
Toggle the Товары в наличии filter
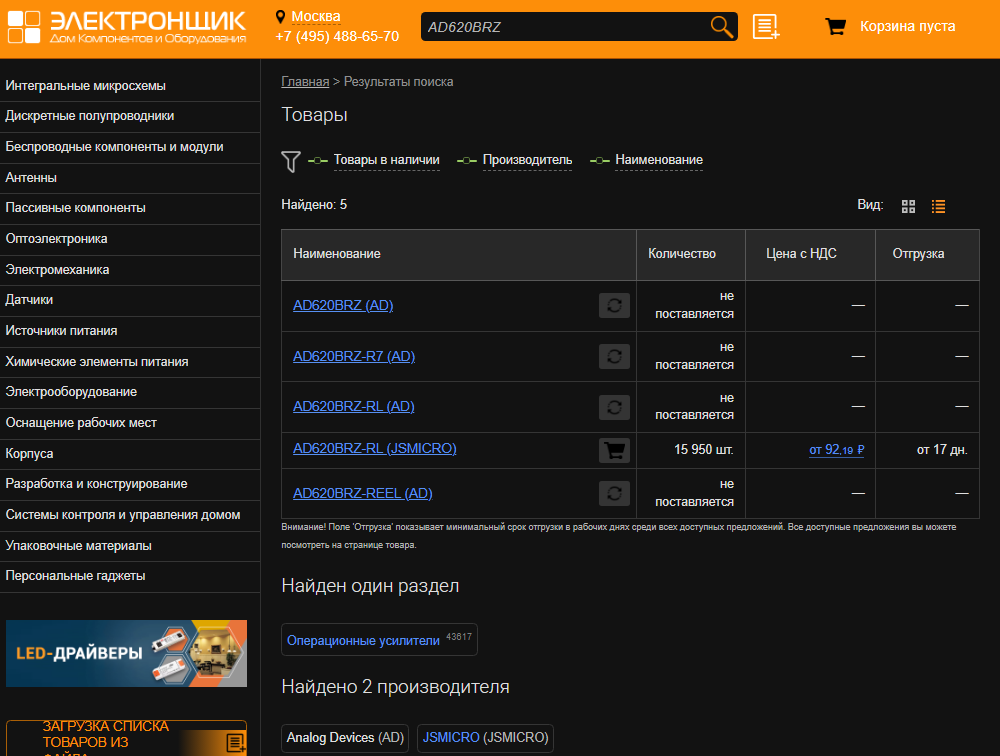pyautogui.click(x=386, y=160)
